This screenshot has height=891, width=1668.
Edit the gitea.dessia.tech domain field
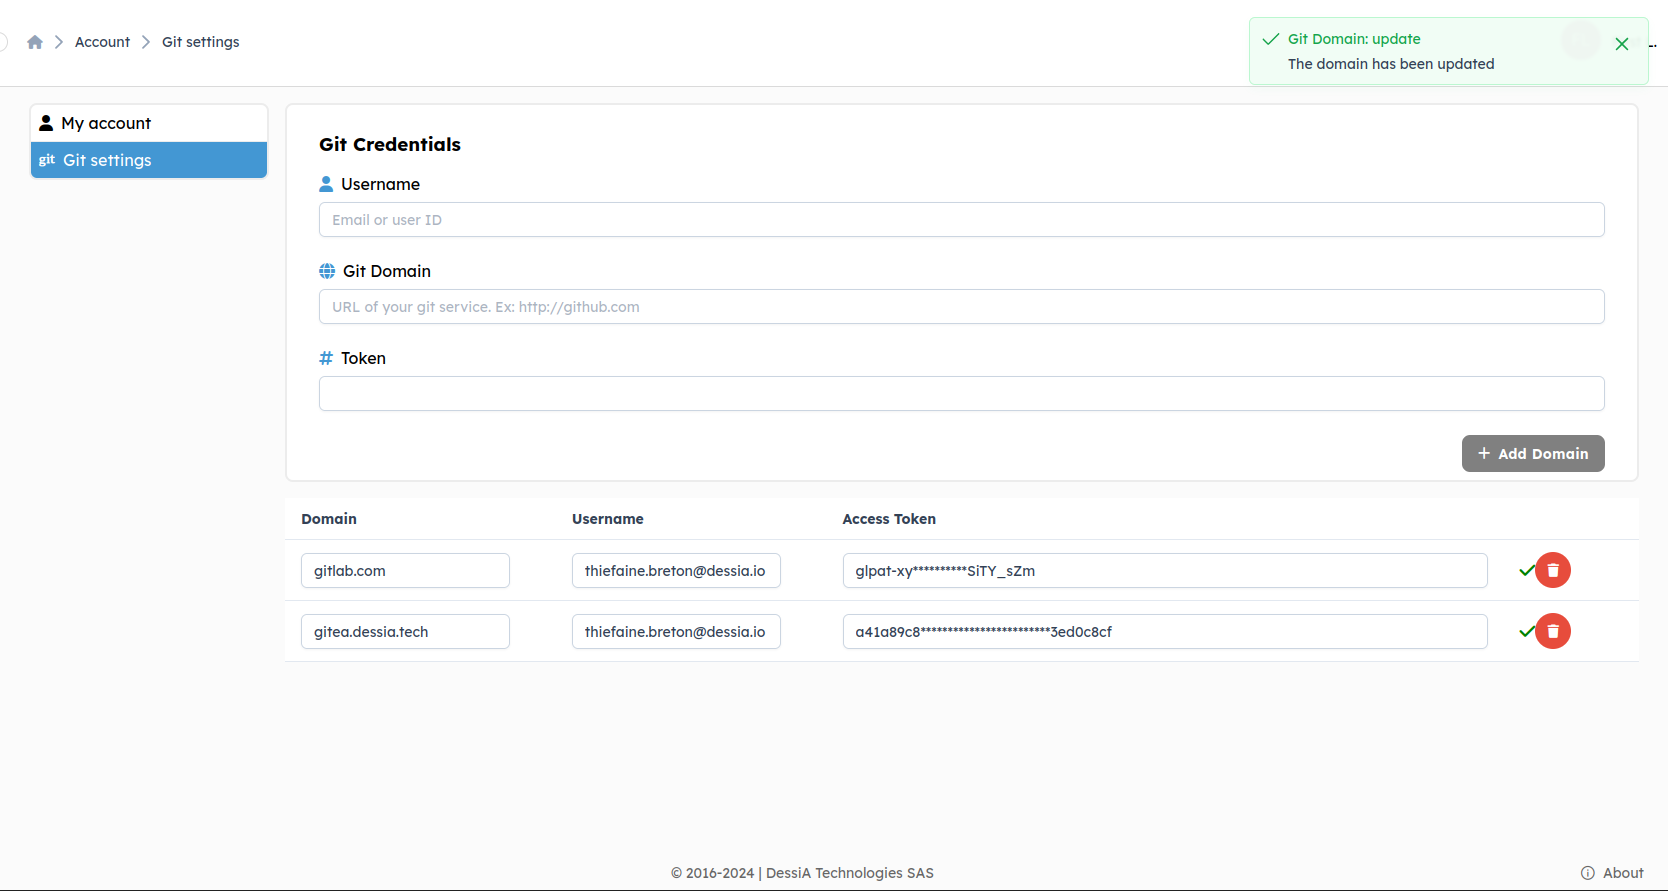405,632
